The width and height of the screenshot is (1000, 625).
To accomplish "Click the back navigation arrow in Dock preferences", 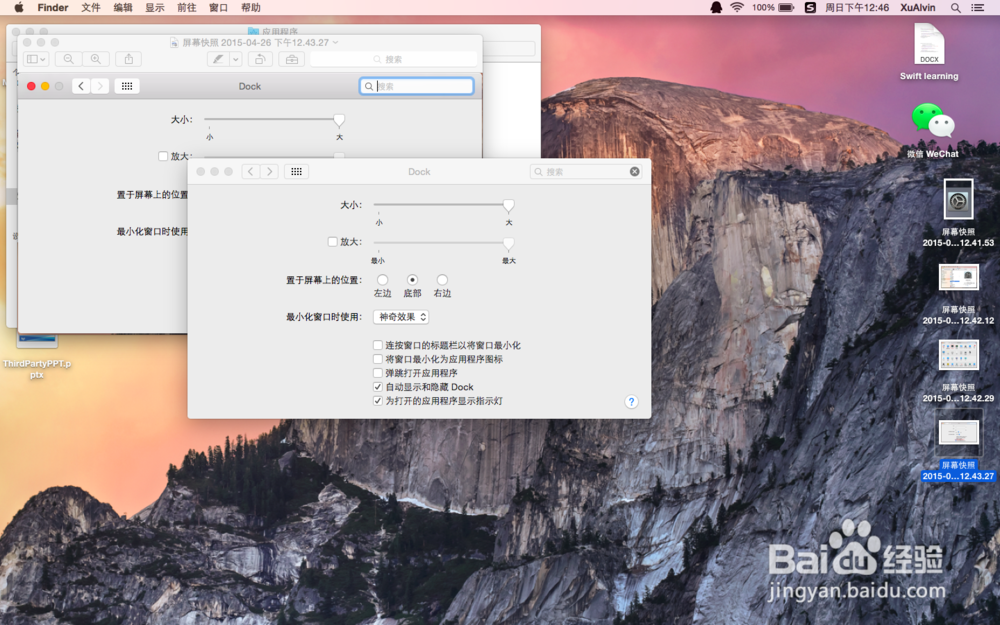I will point(250,171).
